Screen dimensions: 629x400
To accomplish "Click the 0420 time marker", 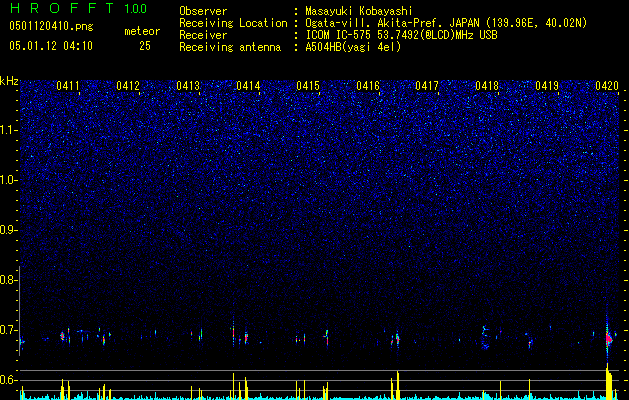I will [x=607, y=86].
